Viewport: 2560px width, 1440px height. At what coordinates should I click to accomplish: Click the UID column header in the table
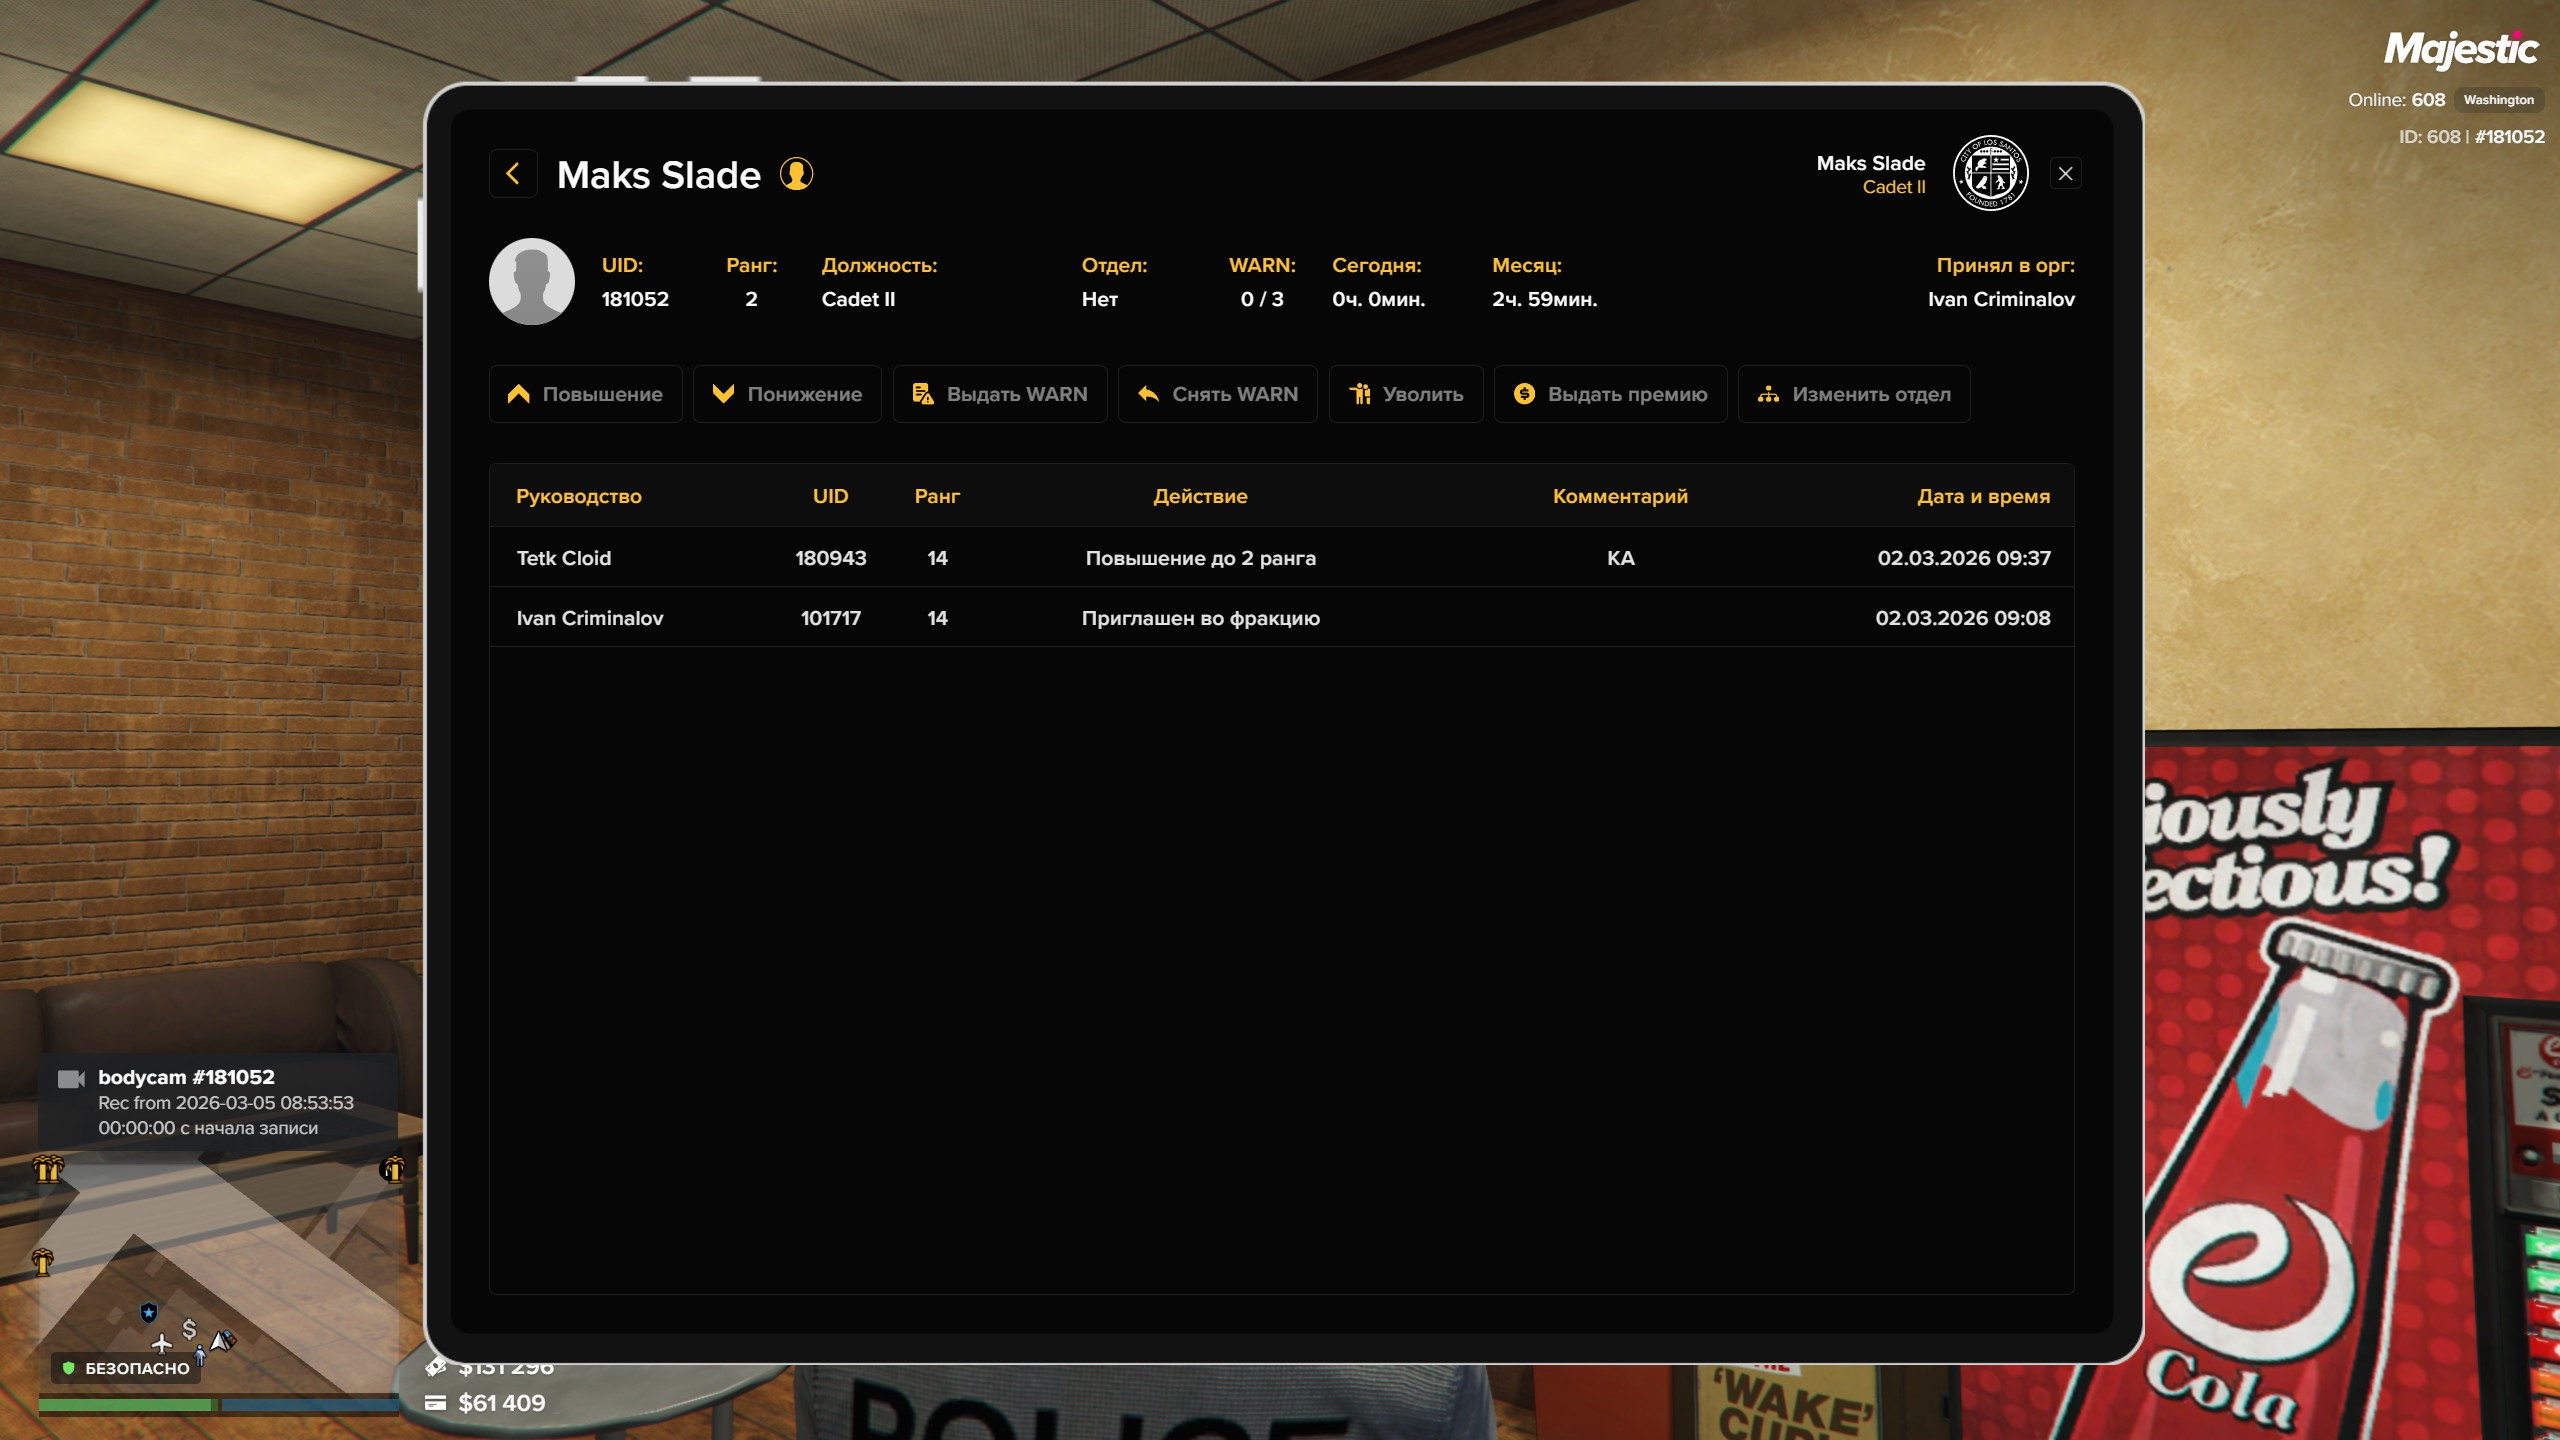click(830, 496)
